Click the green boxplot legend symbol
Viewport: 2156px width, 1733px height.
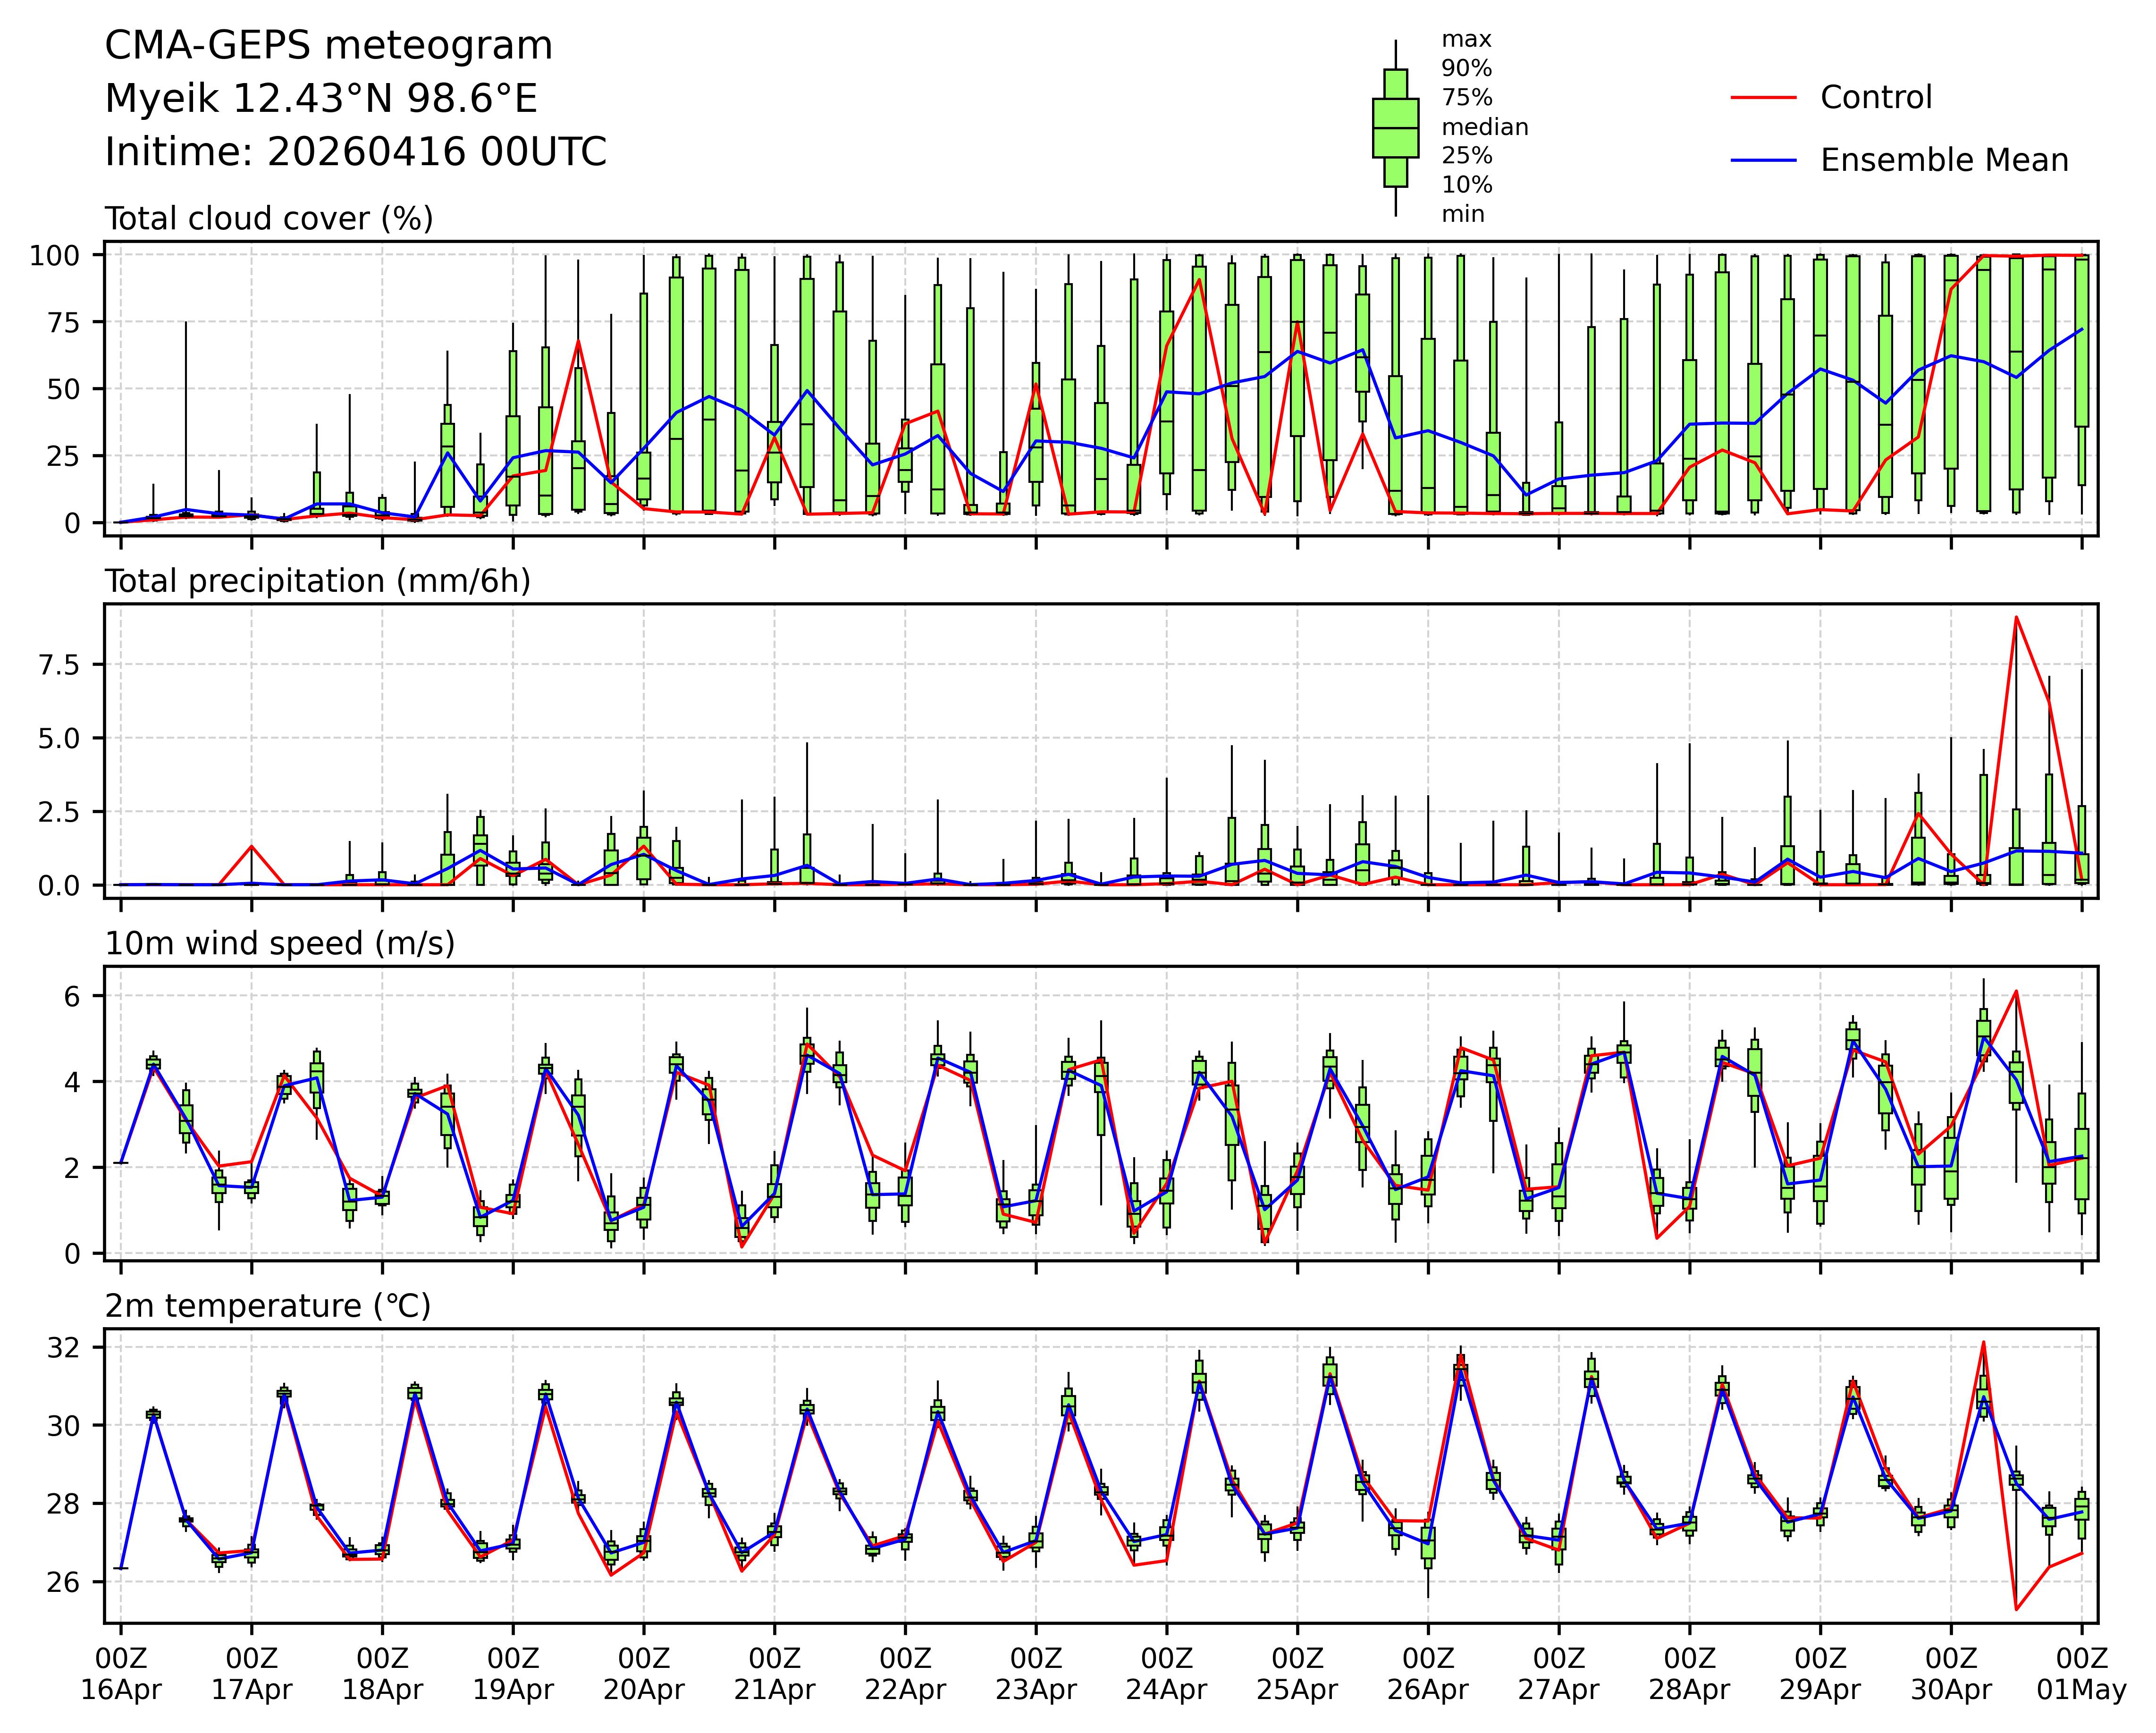coord(1395,128)
